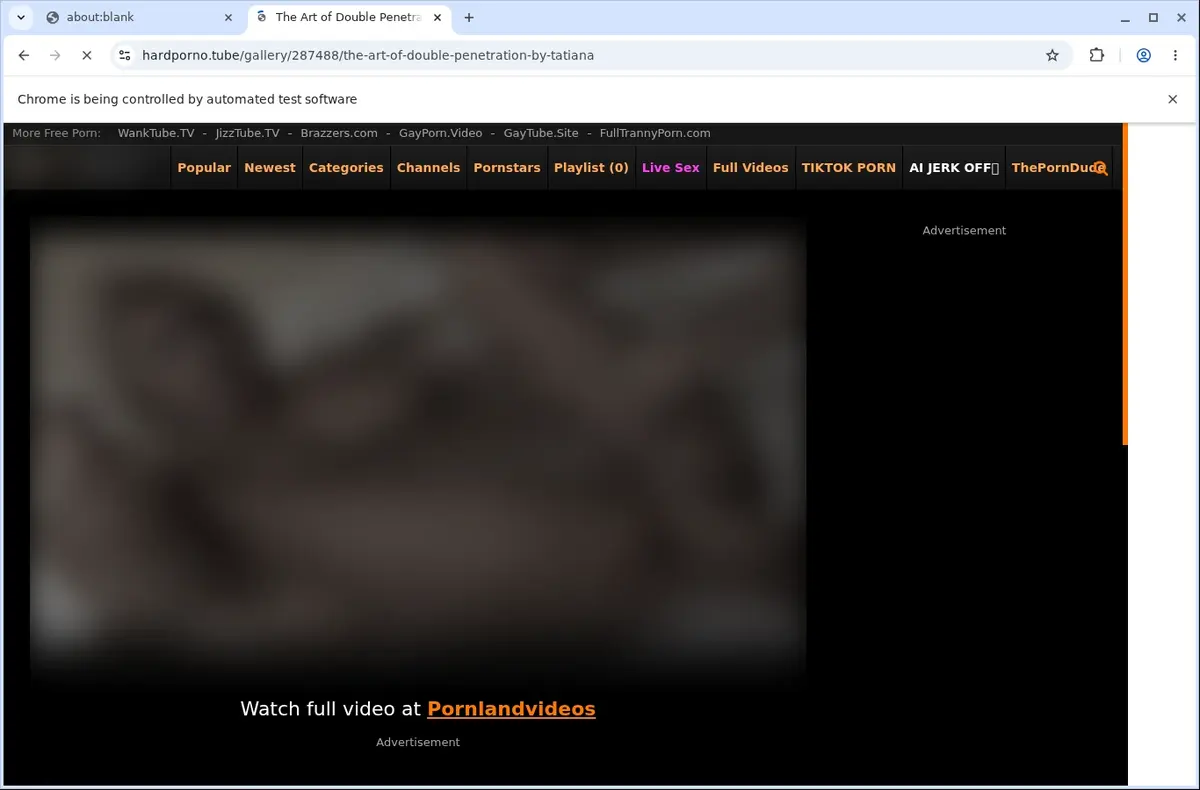Open the Newest menu item
The image size is (1200, 790).
[270, 168]
